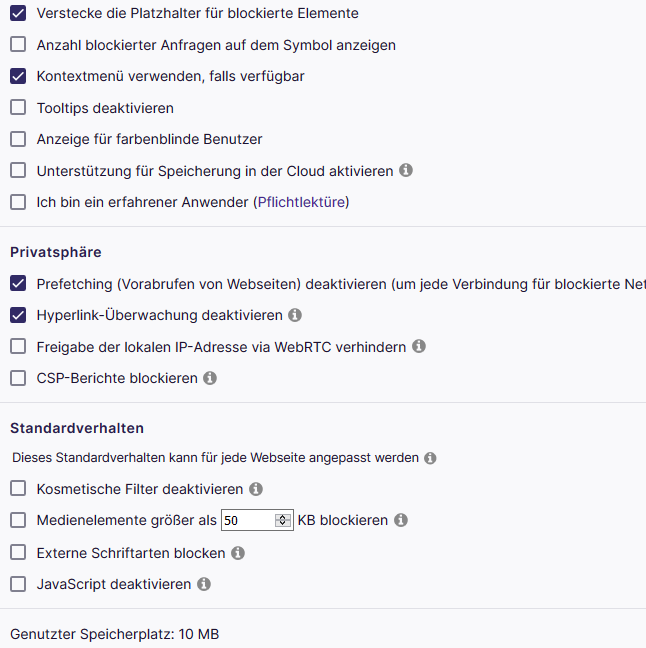Uncheck Kontextmenü verwenden, falls verfügbar
646x648 pixels.
[18, 76]
